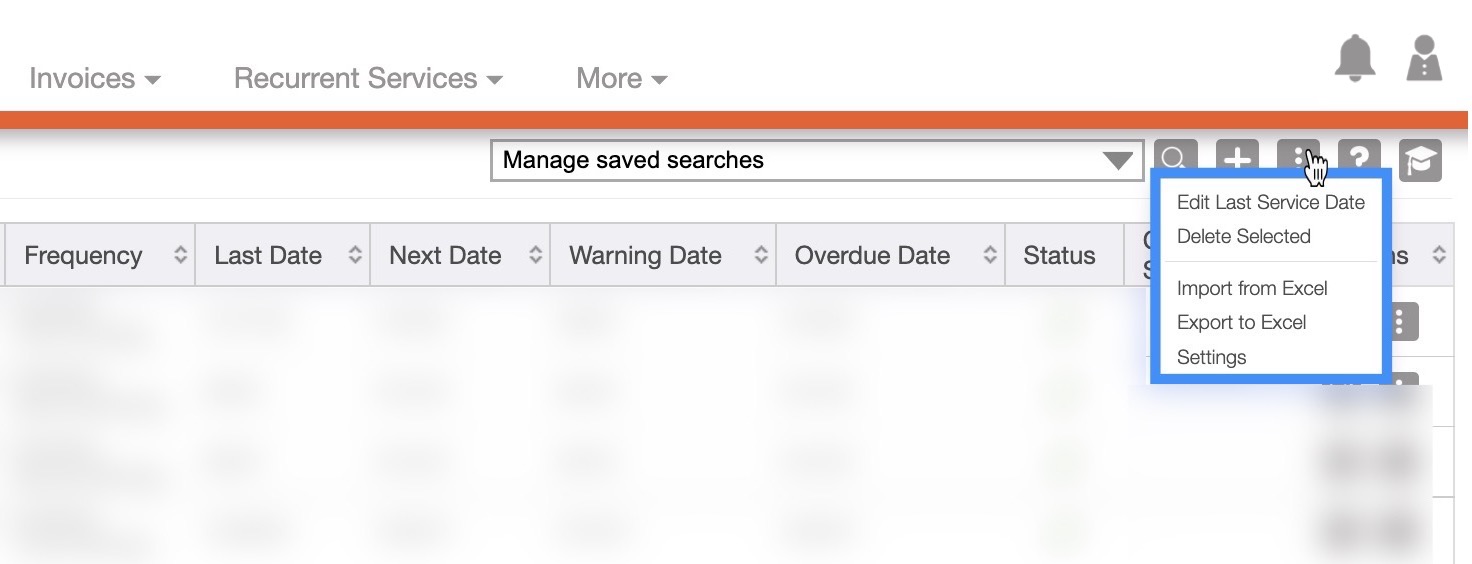Open the user profile icon
Viewport: 1472px width, 564px height.
point(1423,59)
